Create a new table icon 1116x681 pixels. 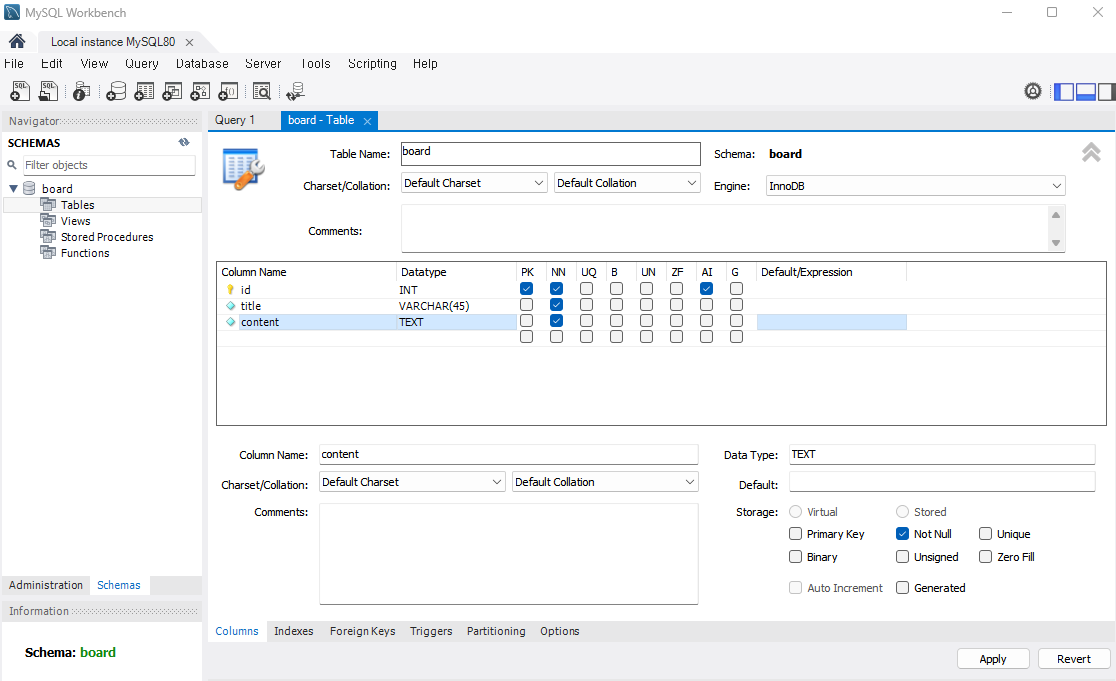[144, 91]
